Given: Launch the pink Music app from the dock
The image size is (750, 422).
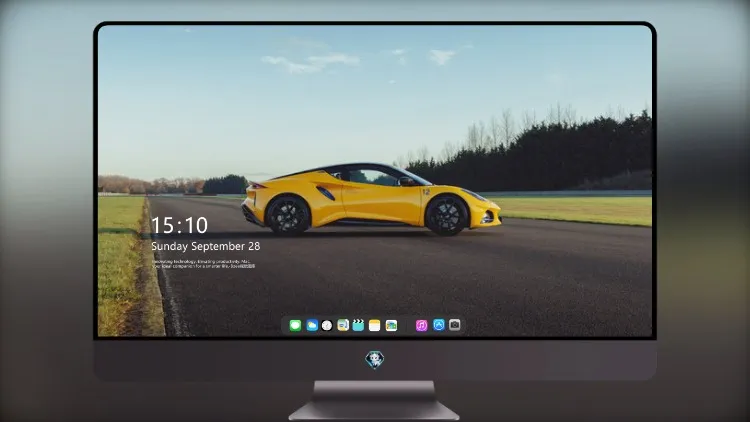Looking at the screenshot, I should (x=421, y=325).
